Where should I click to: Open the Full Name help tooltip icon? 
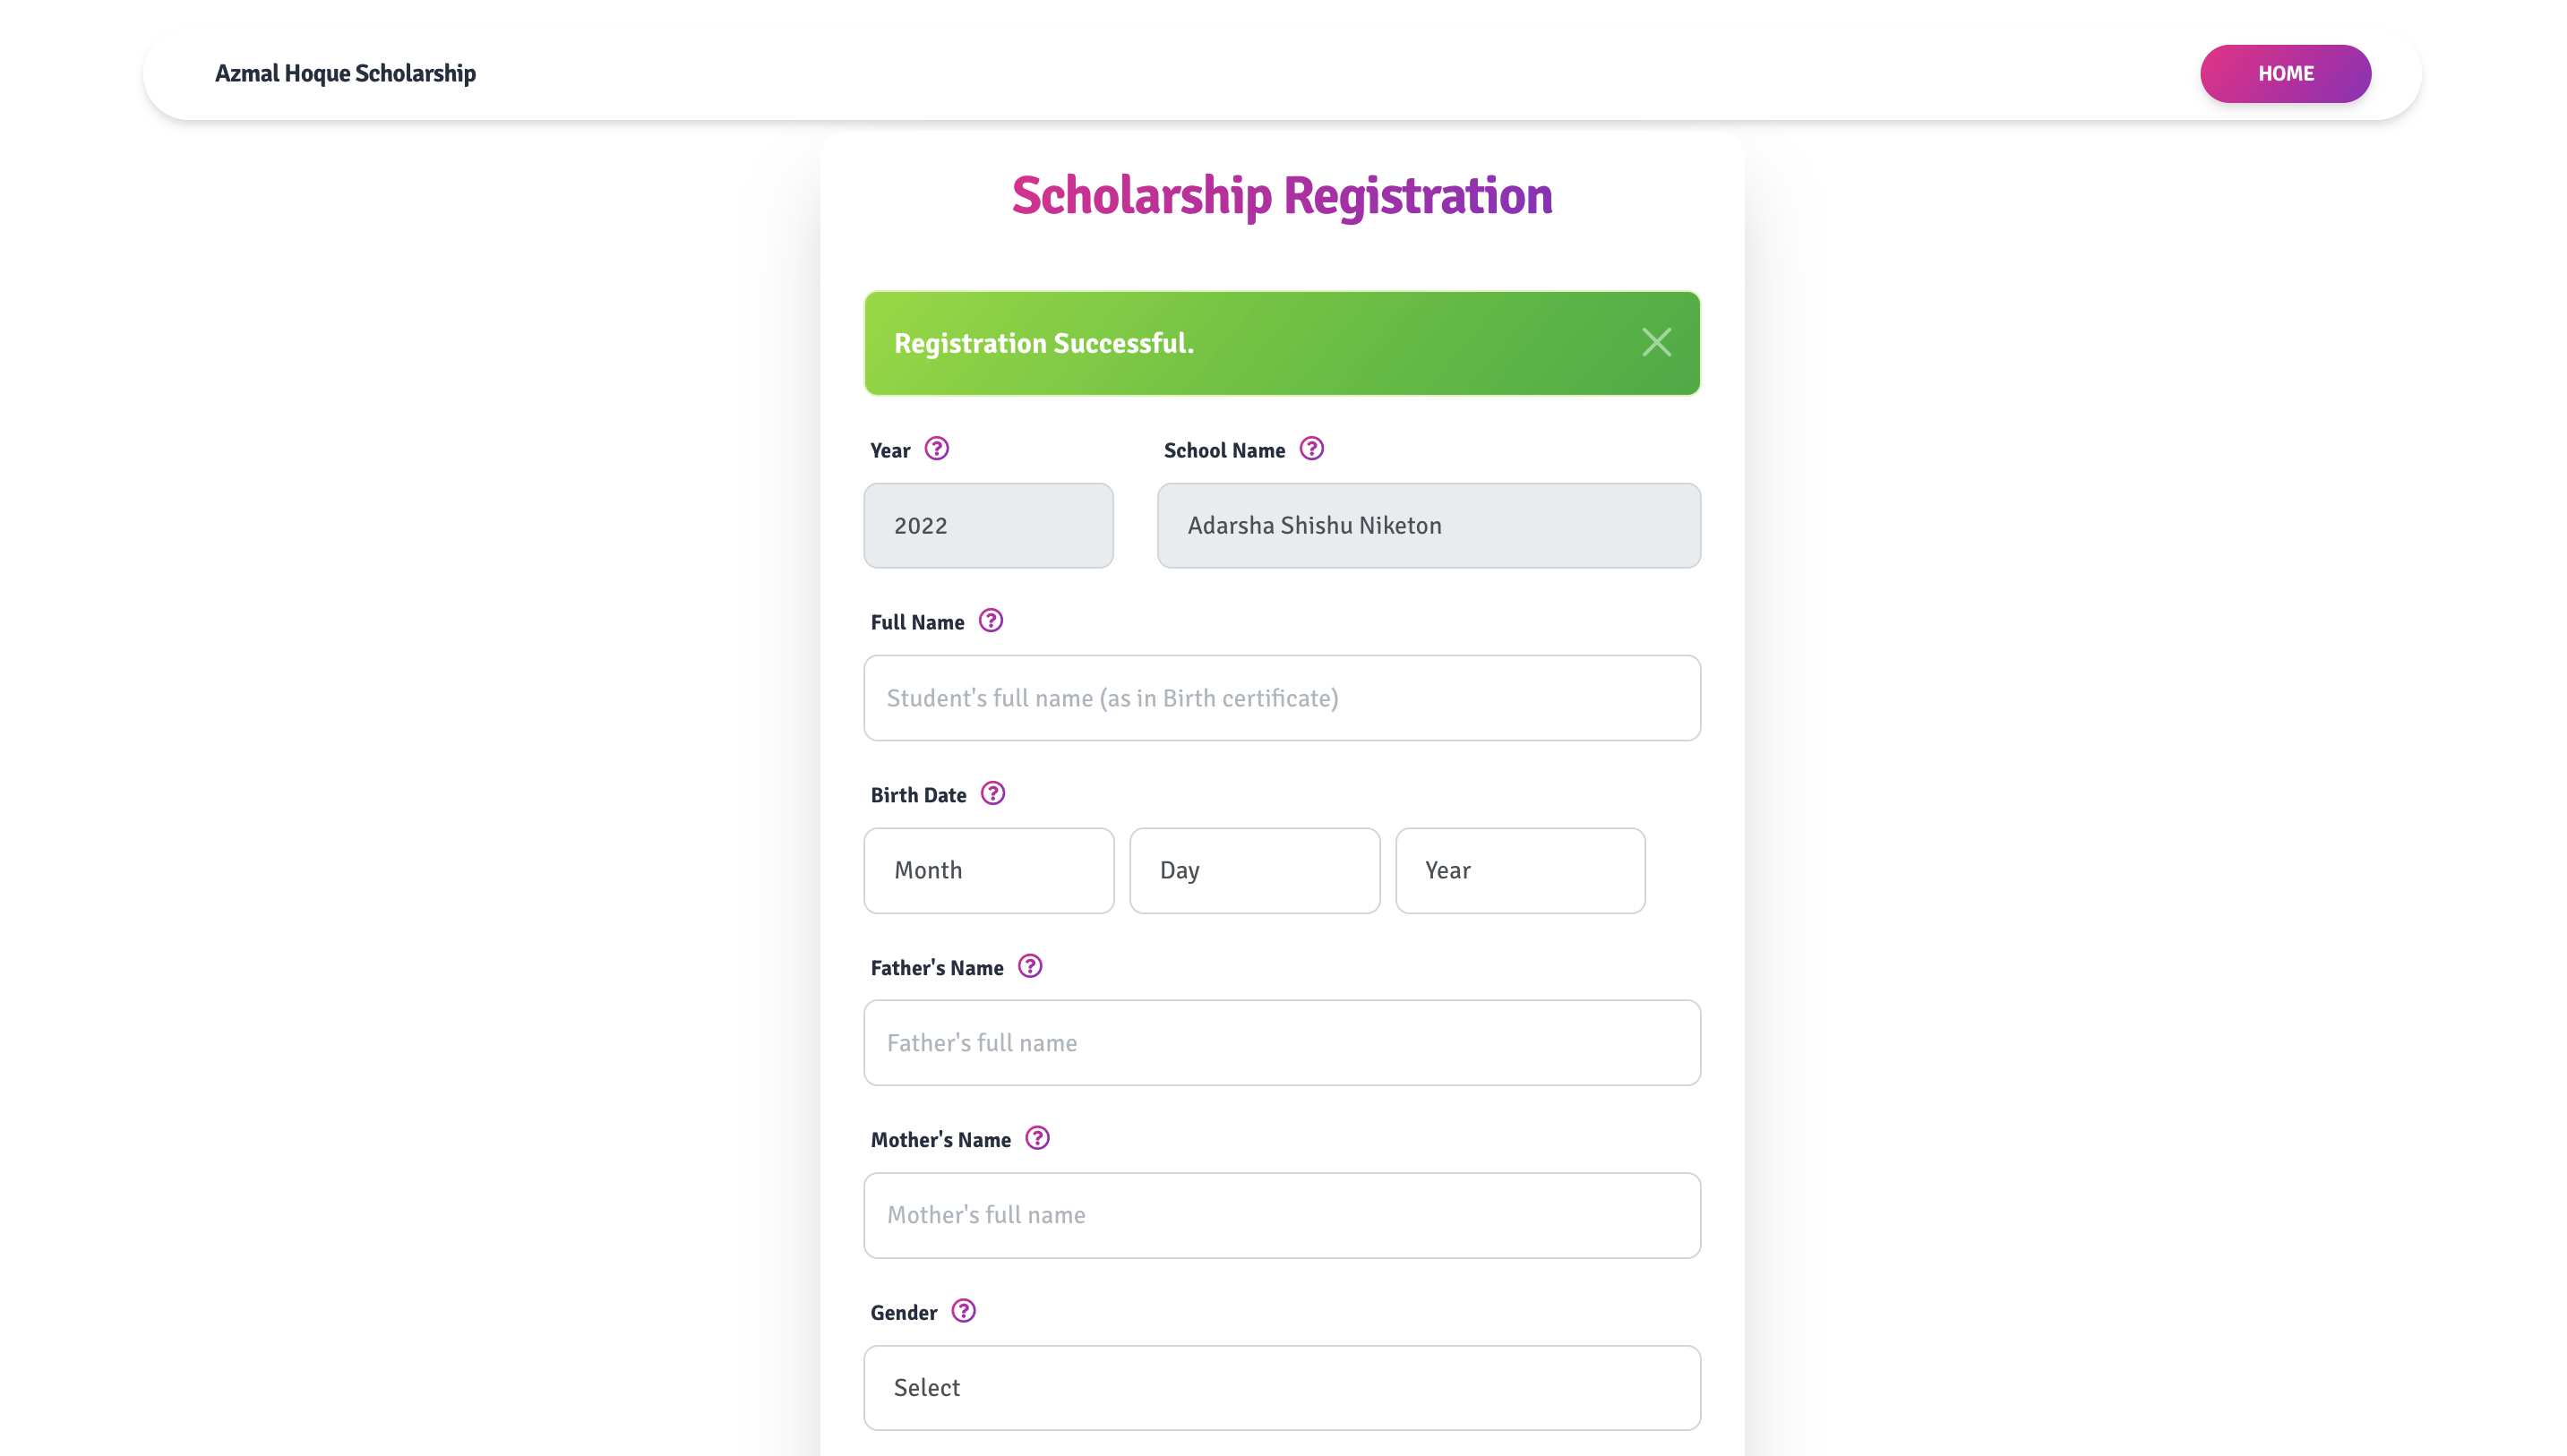[990, 621]
